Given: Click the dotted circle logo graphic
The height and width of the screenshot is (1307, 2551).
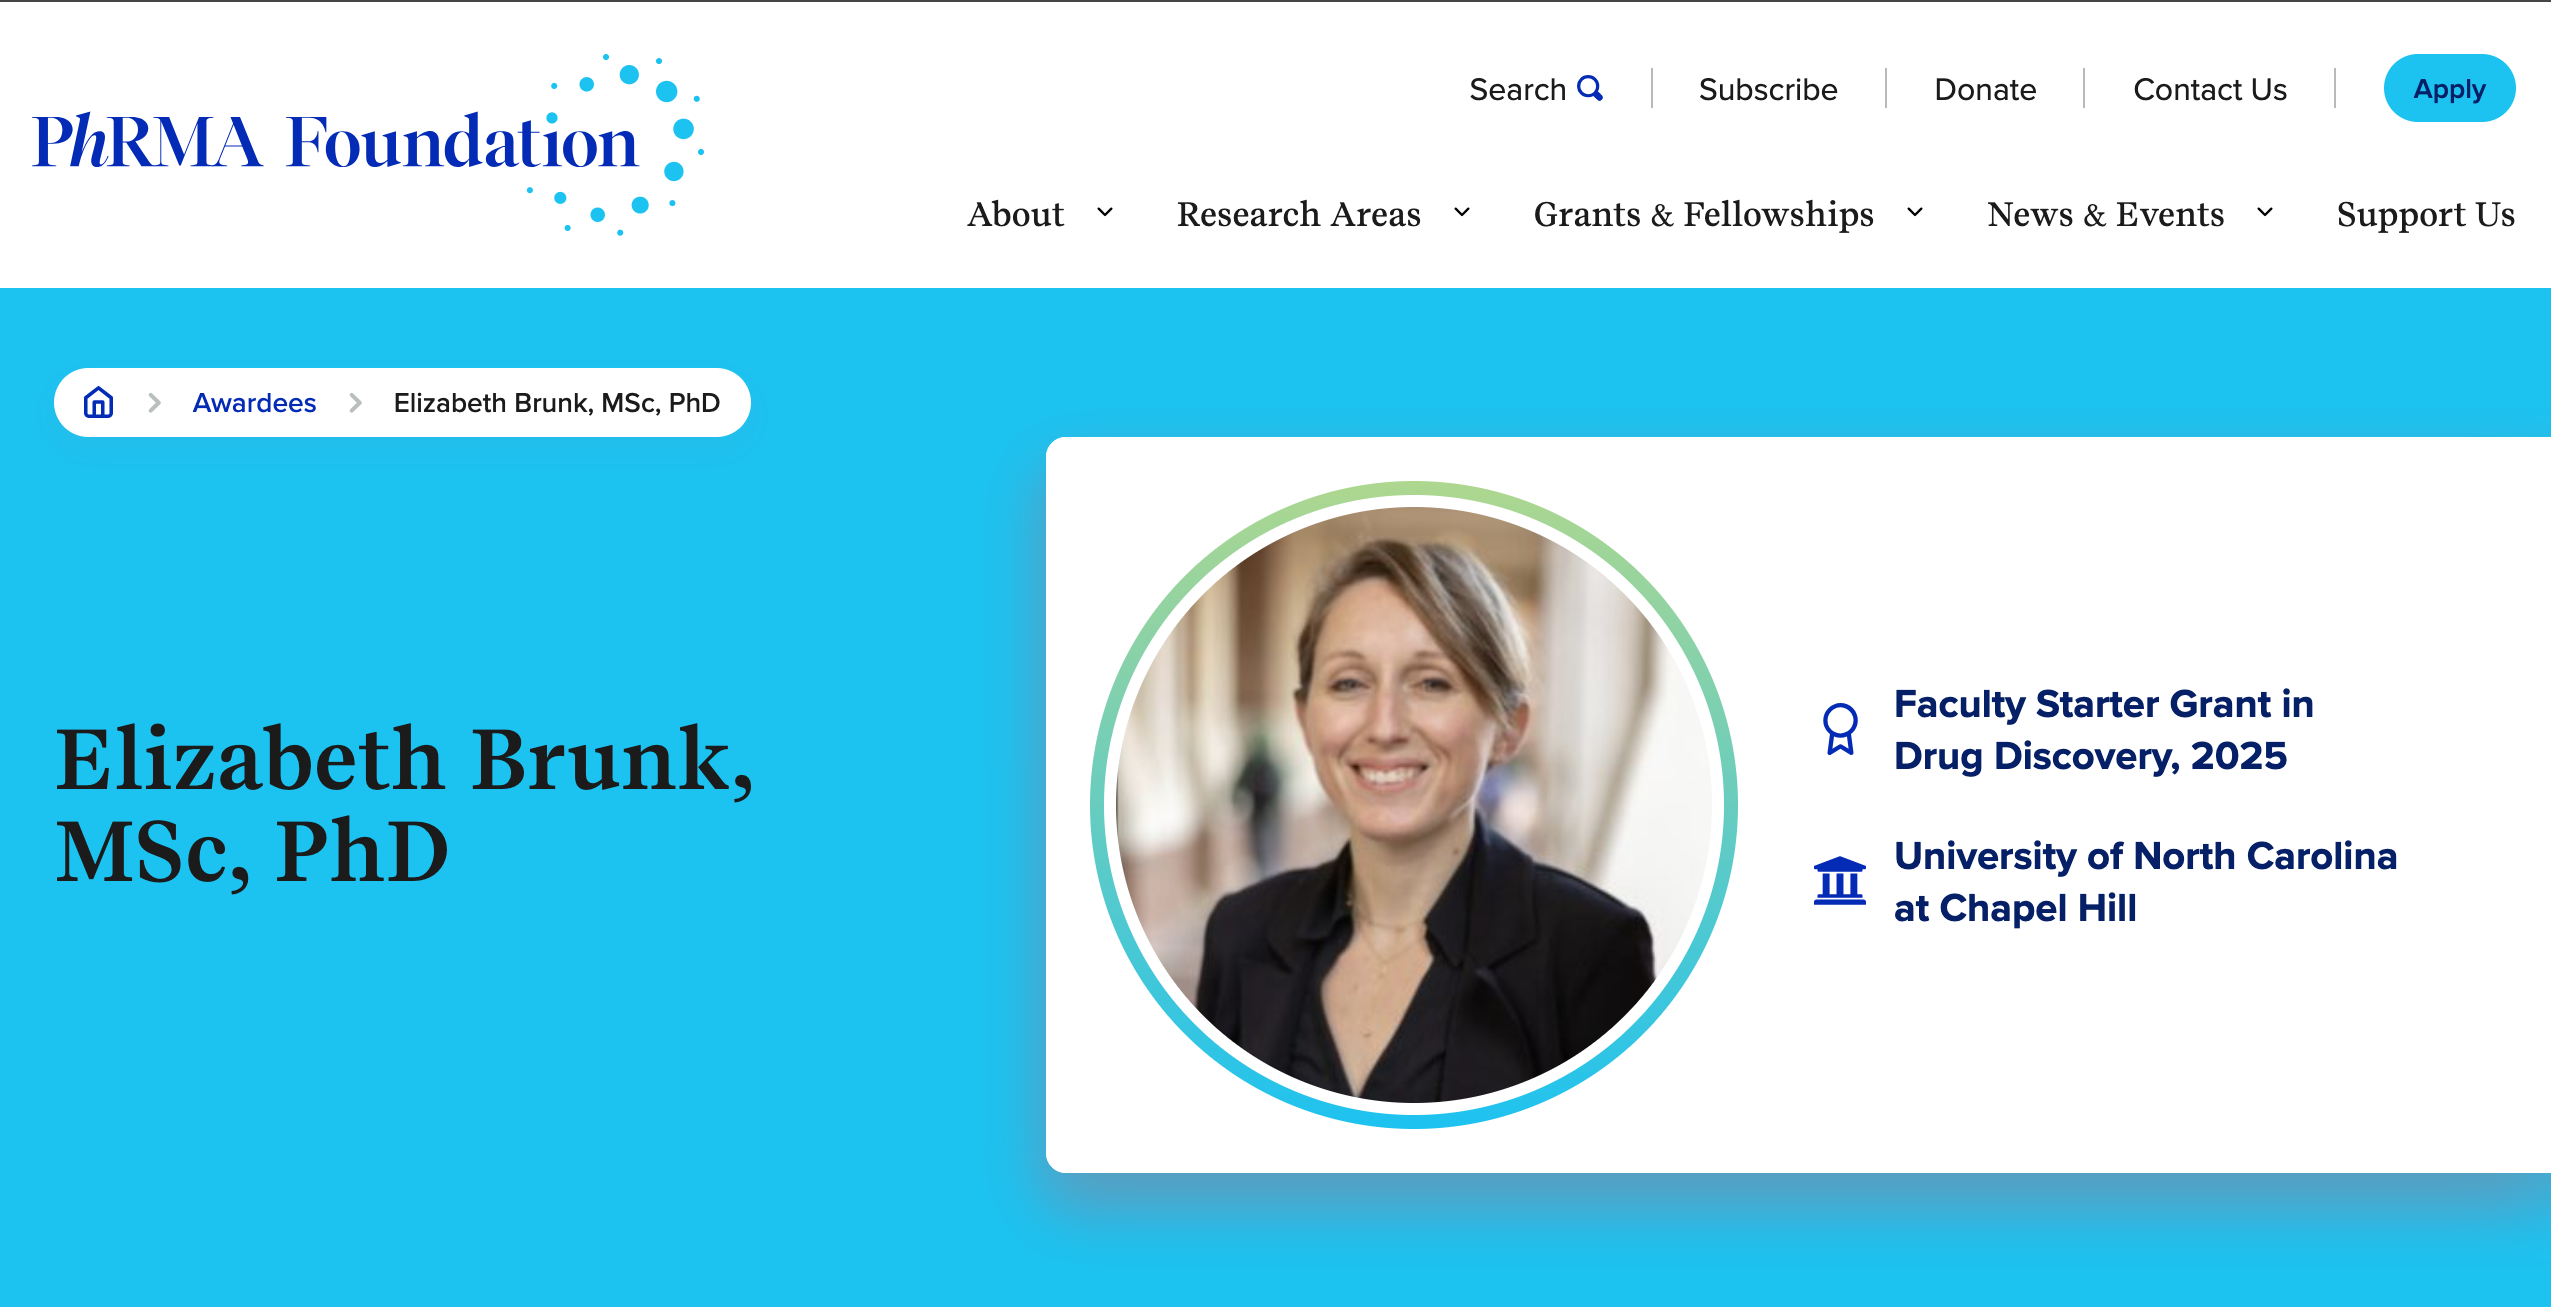Looking at the screenshot, I should tap(620, 144).
